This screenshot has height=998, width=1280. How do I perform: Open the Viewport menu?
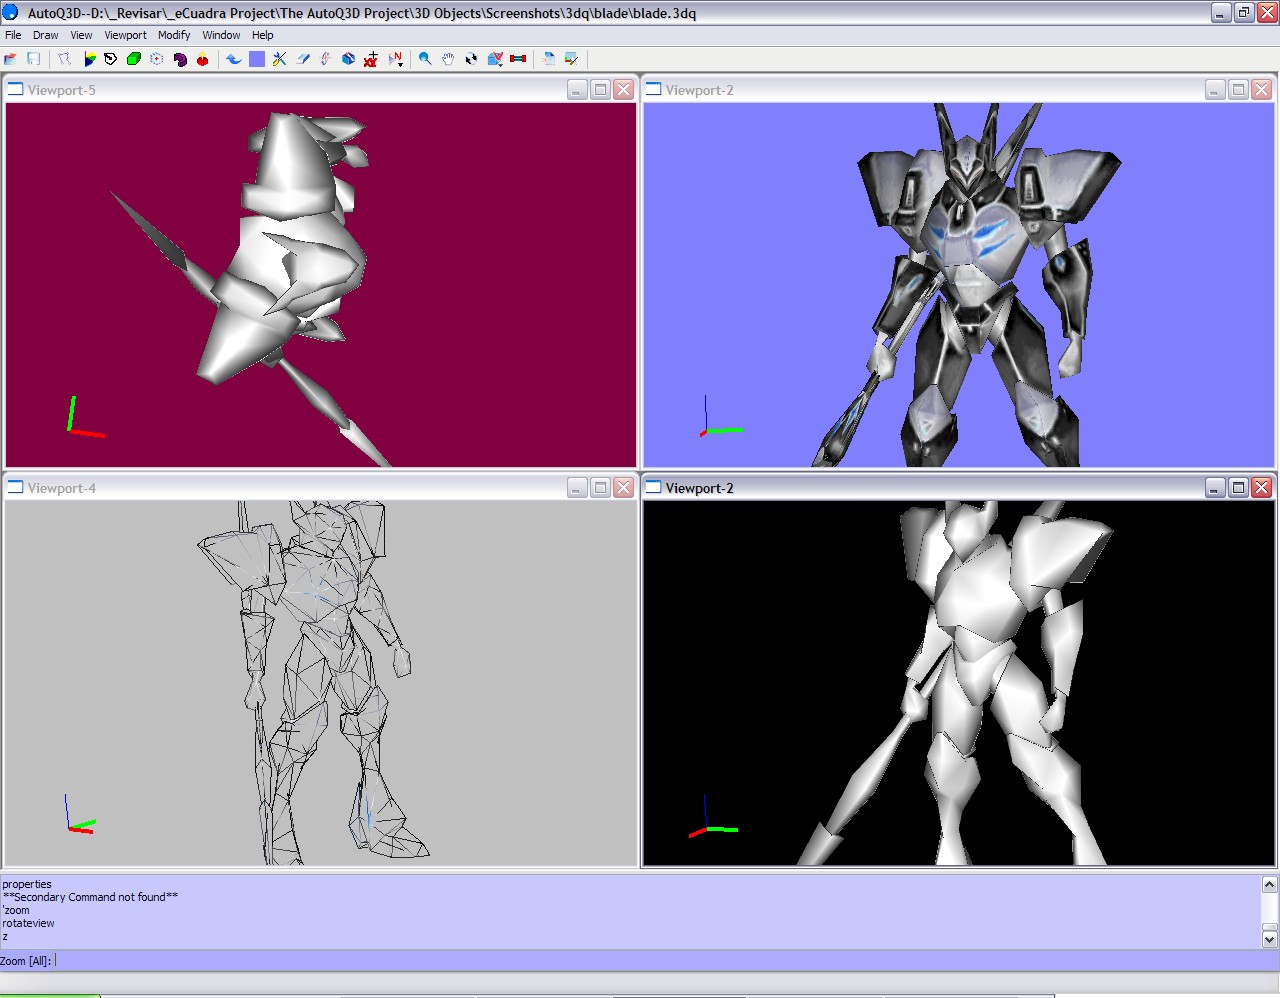click(126, 35)
